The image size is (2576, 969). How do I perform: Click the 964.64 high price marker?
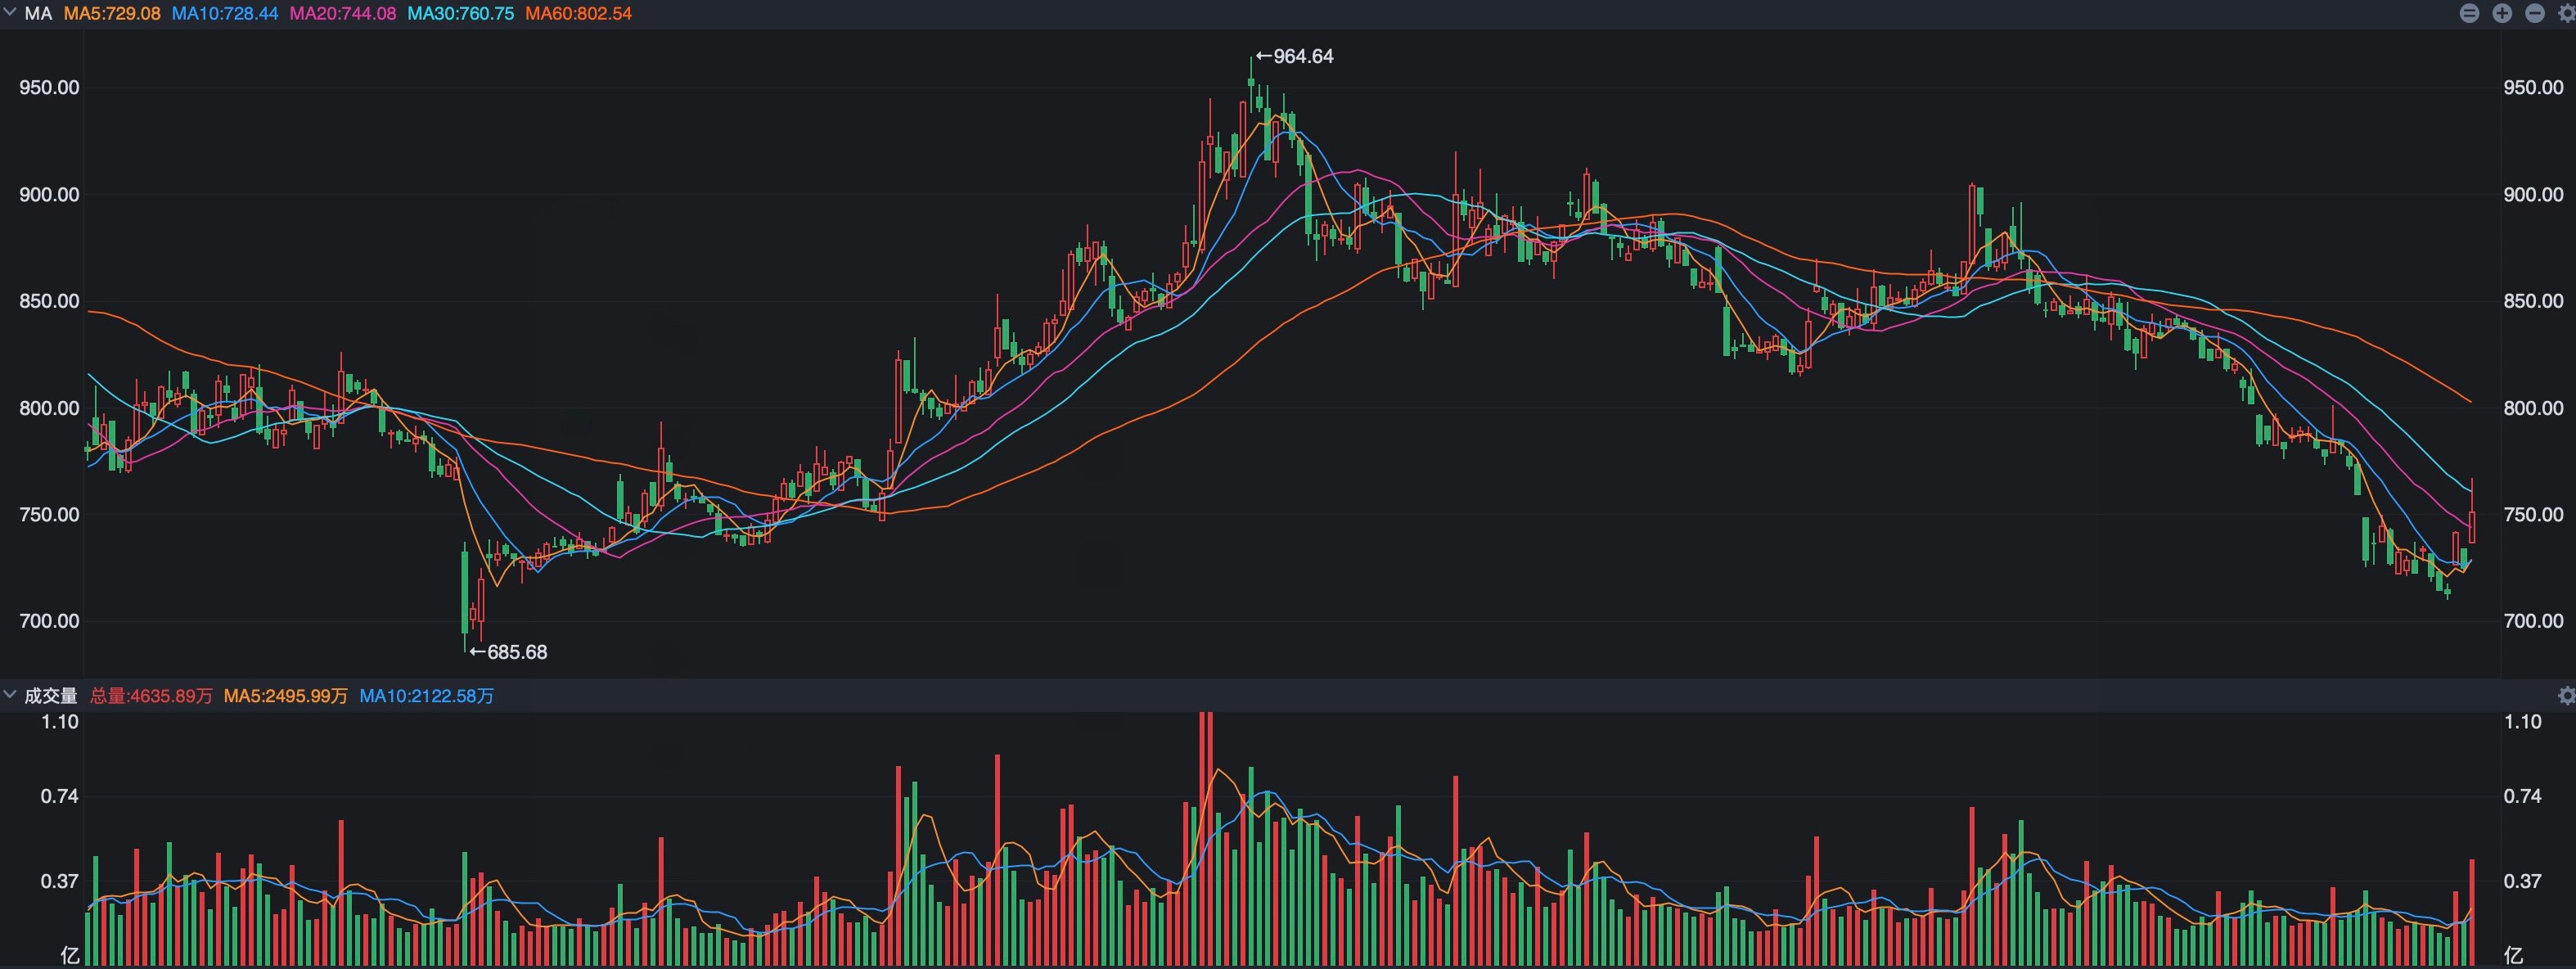(1295, 56)
